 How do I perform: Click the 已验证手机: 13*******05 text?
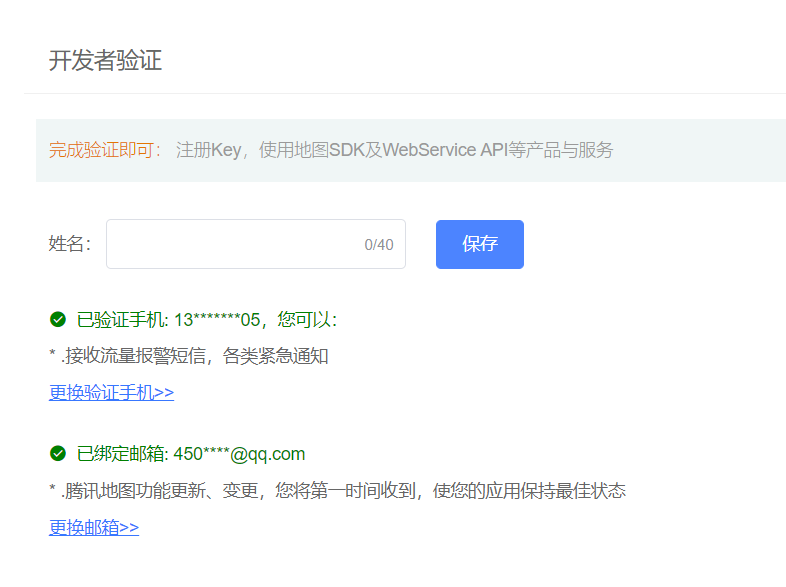(207, 319)
